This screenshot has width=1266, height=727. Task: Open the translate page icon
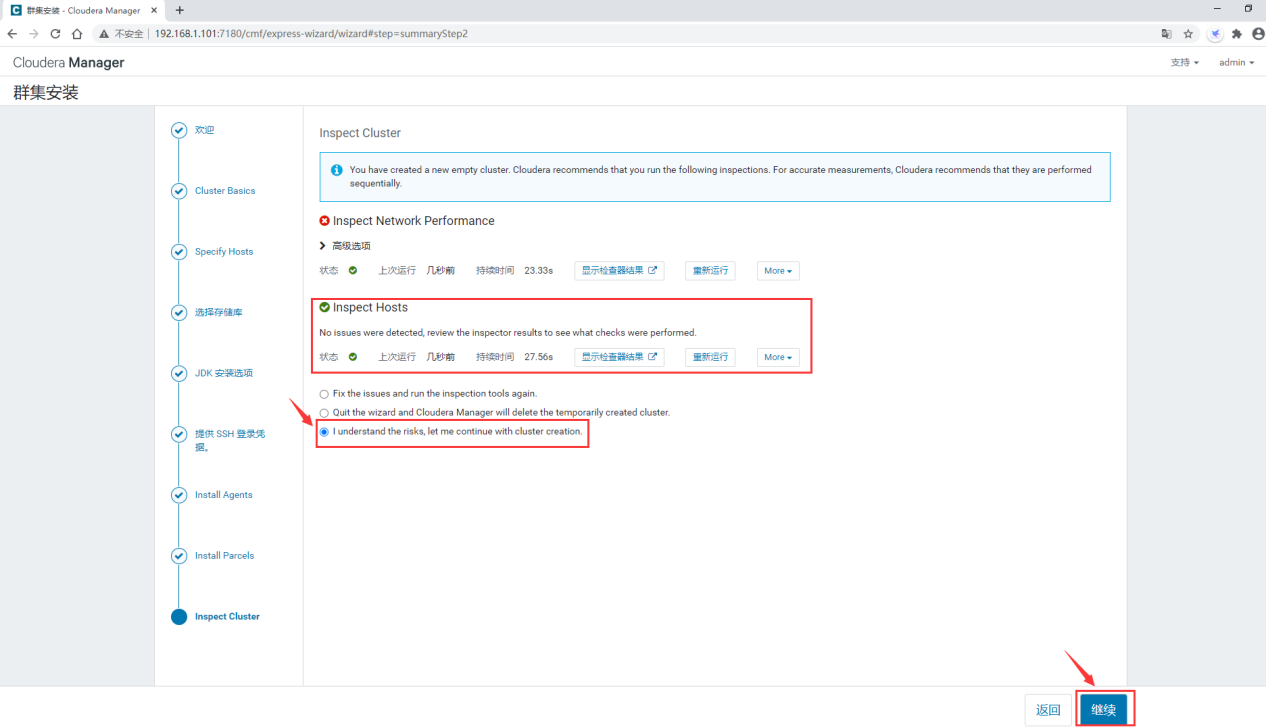coord(1166,33)
